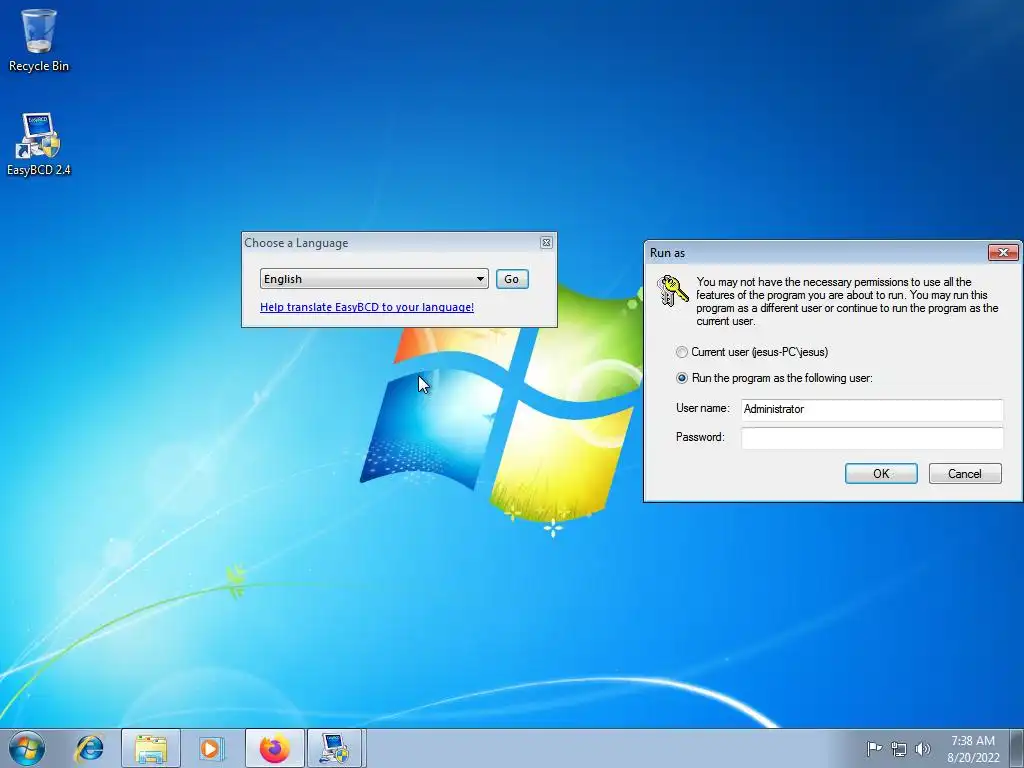Open Internet Explorer from the taskbar
1024x768 pixels.
click(89, 748)
